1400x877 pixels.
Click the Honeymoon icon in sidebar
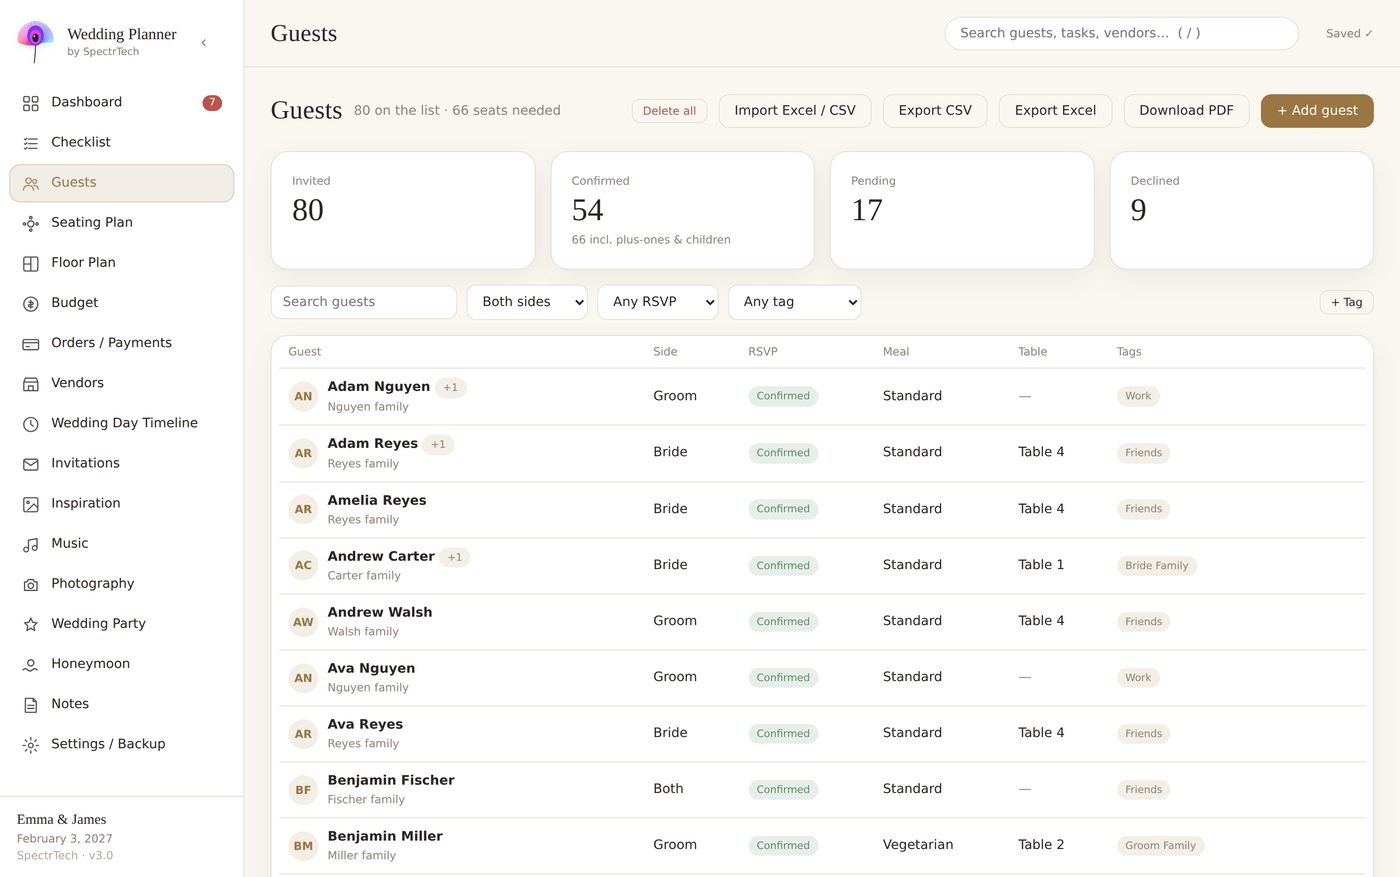(31, 664)
